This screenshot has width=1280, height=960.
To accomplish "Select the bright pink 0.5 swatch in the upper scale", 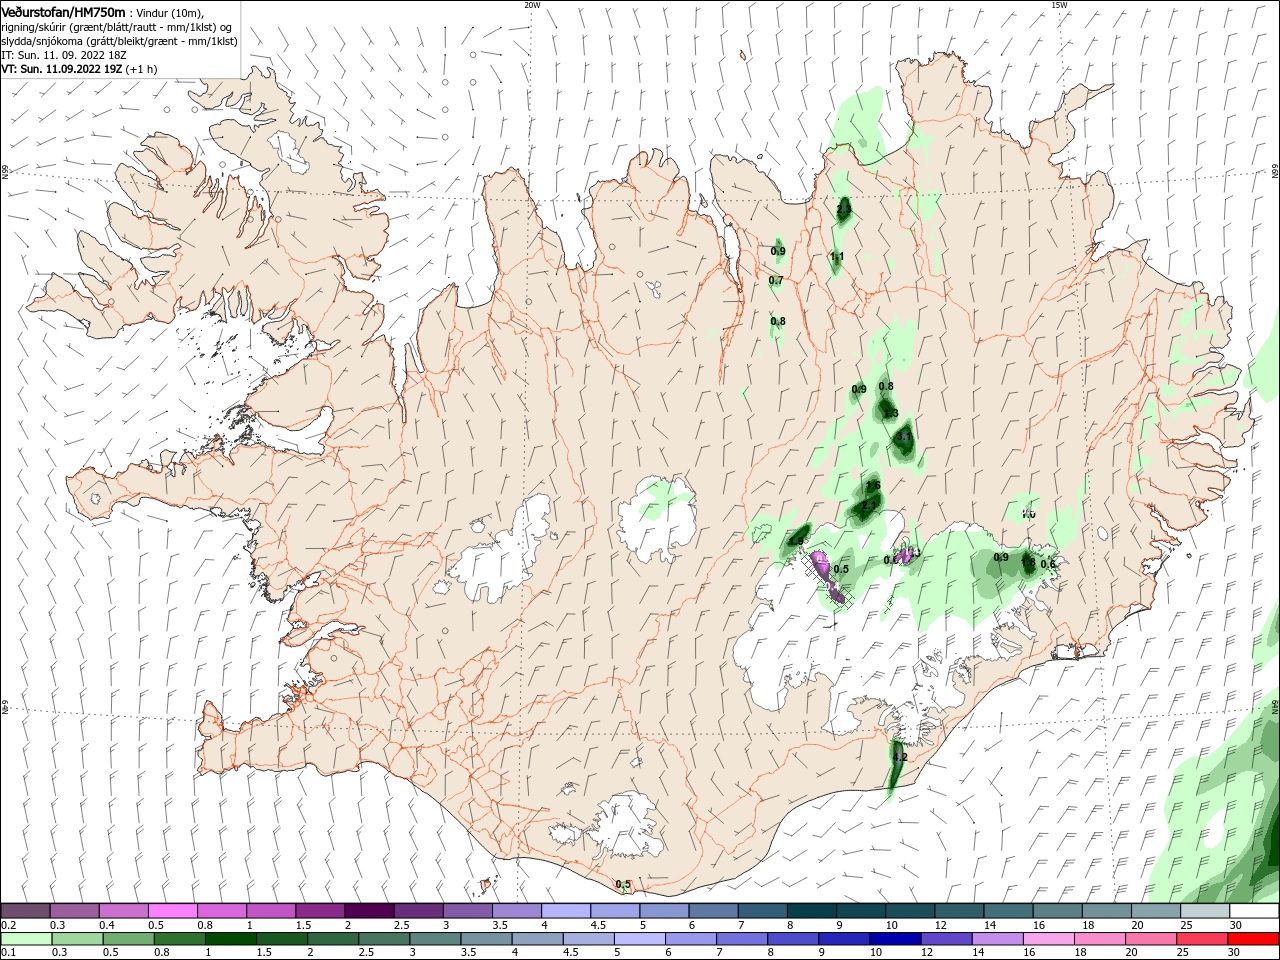I will (x=172, y=911).
